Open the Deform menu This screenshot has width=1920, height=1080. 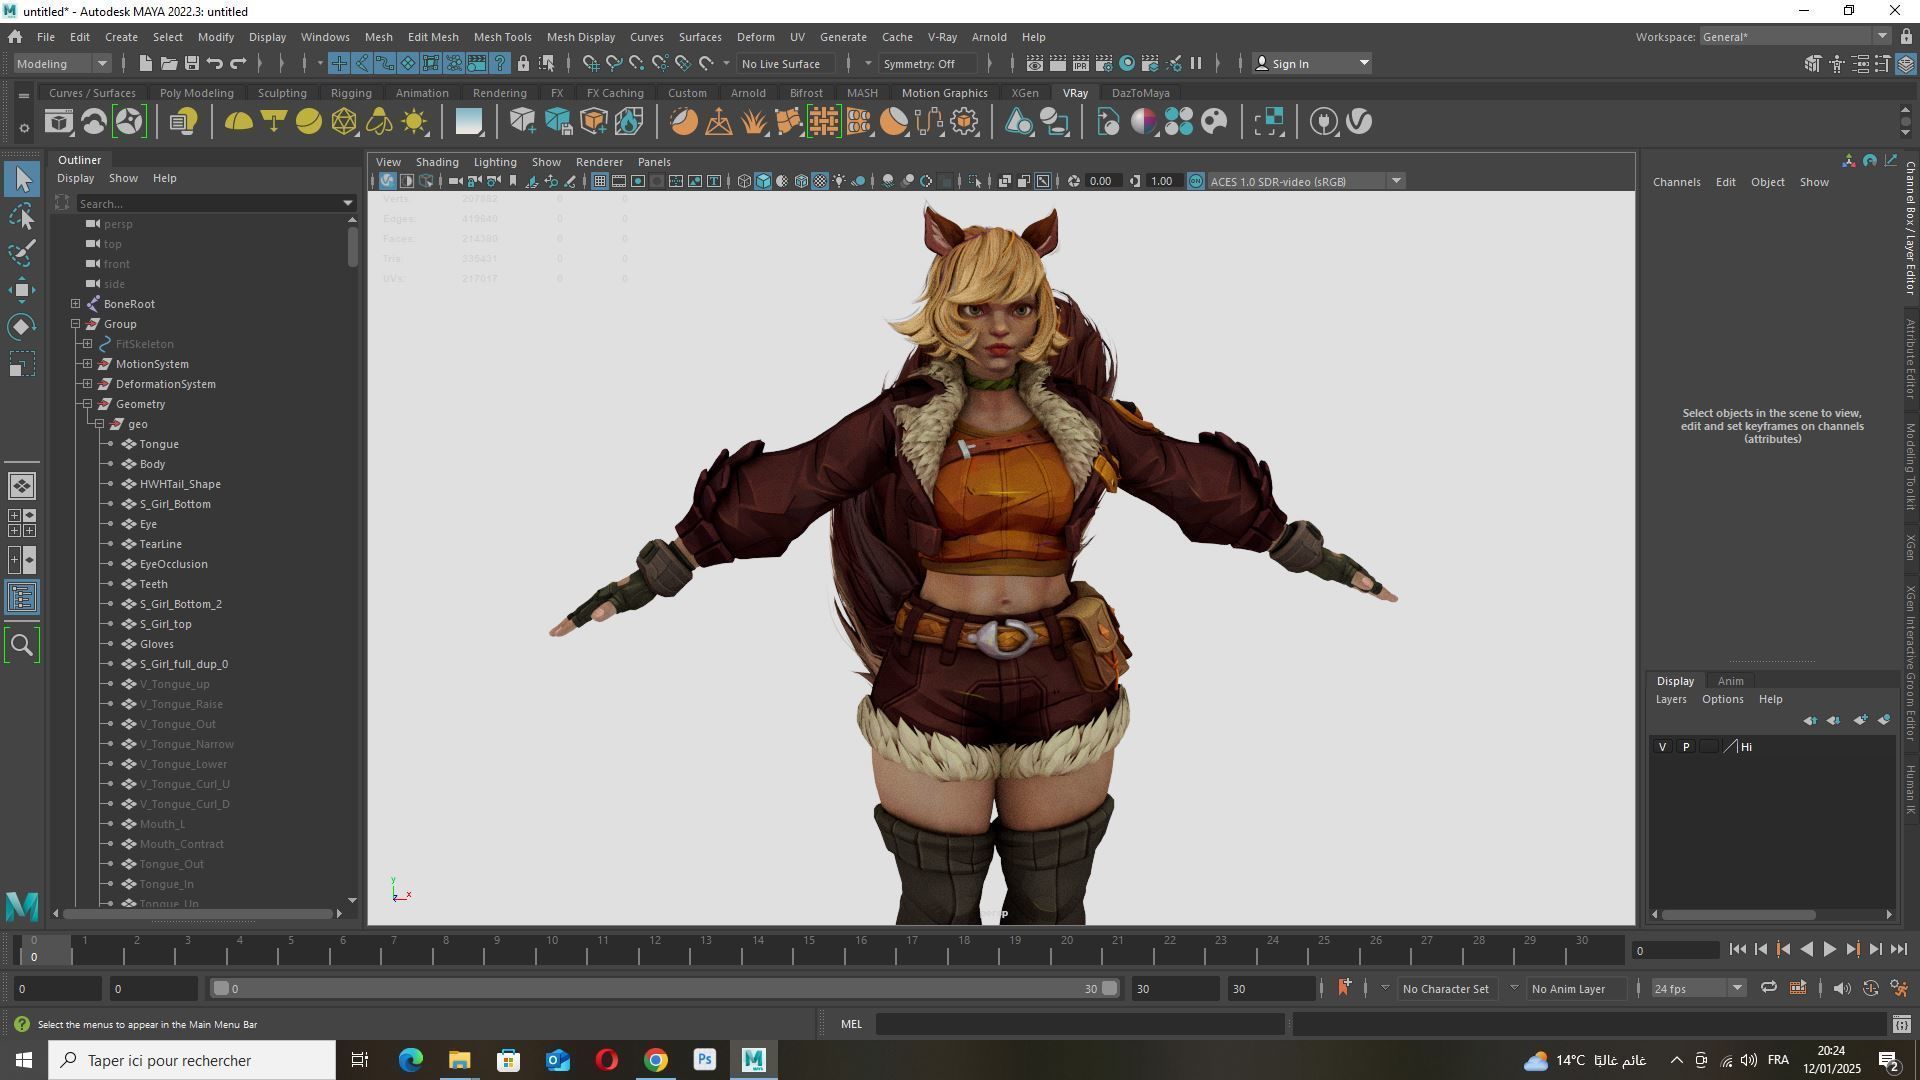755,37
